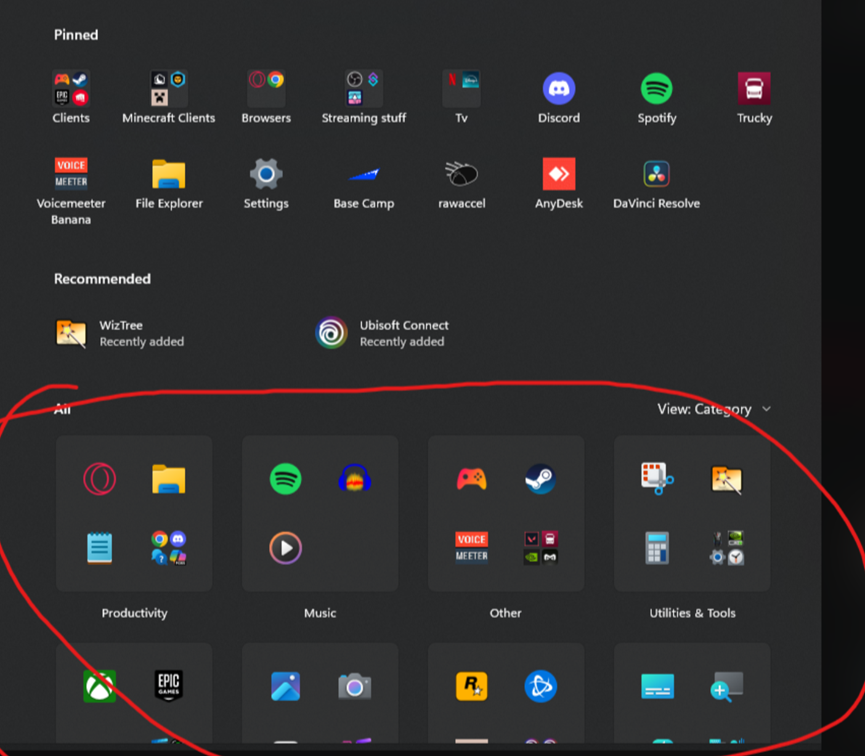This screenshot has width=865, height=756.
Task: Open the Trucky app
Action: [x=754, y=97]
